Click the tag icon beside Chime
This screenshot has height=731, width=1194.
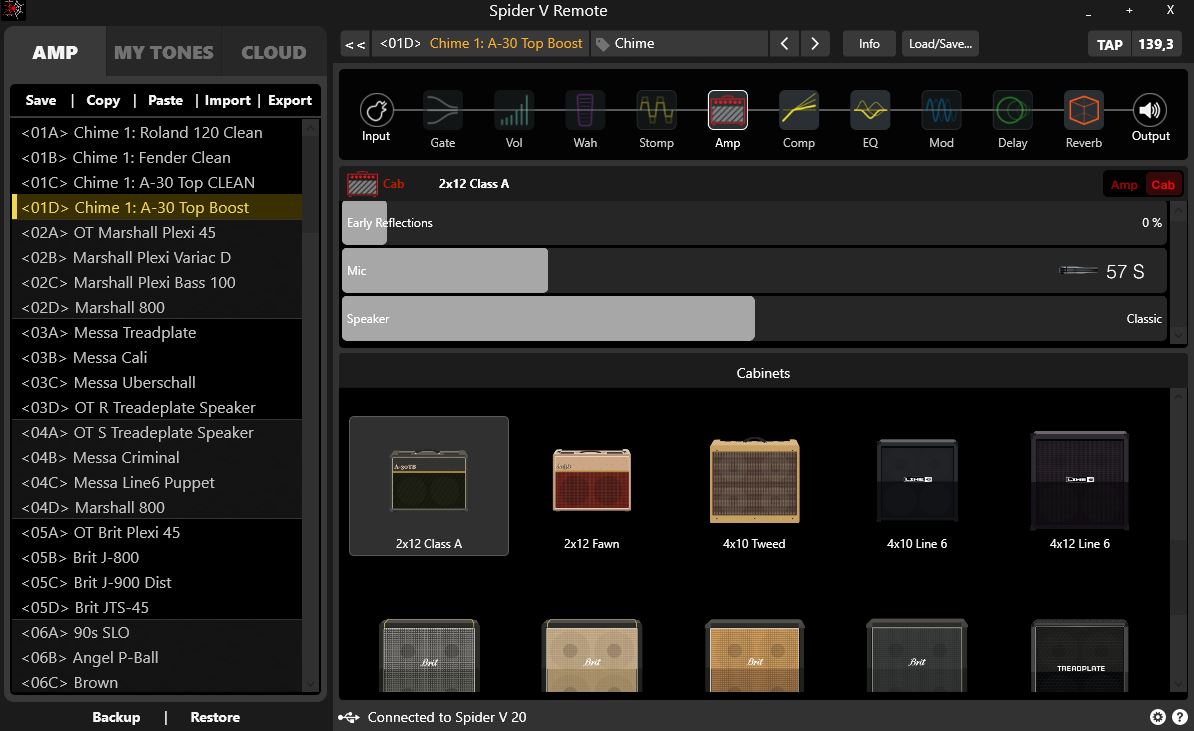click(x=602, y=44)
